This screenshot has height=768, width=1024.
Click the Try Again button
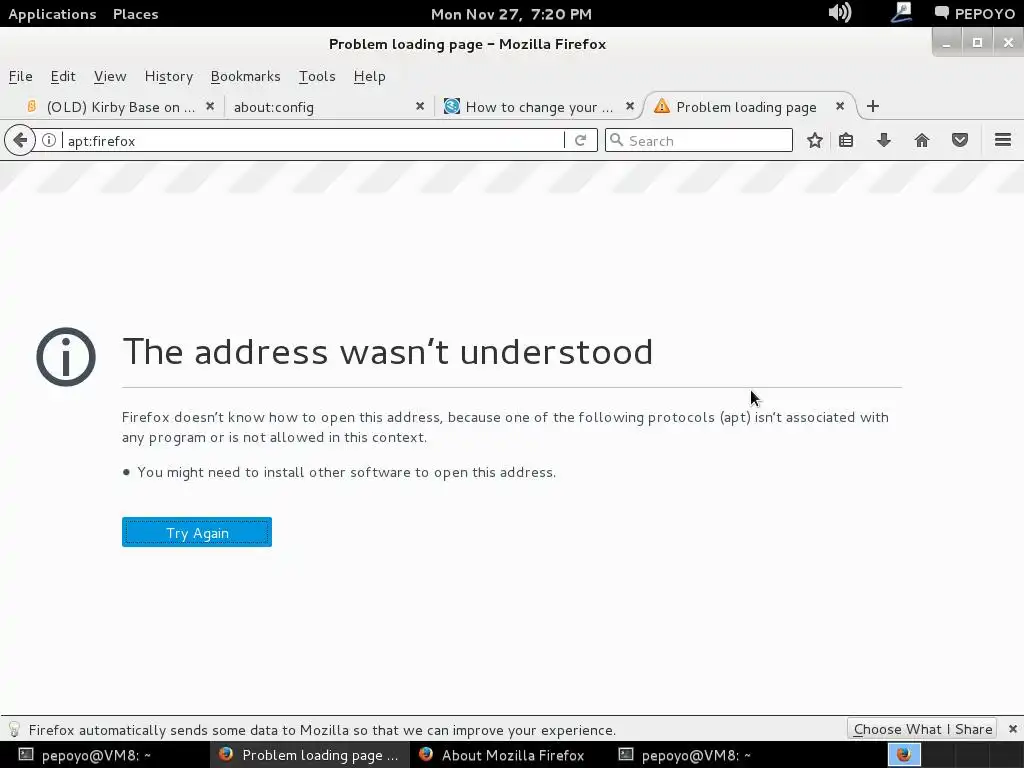pos(197,532)
